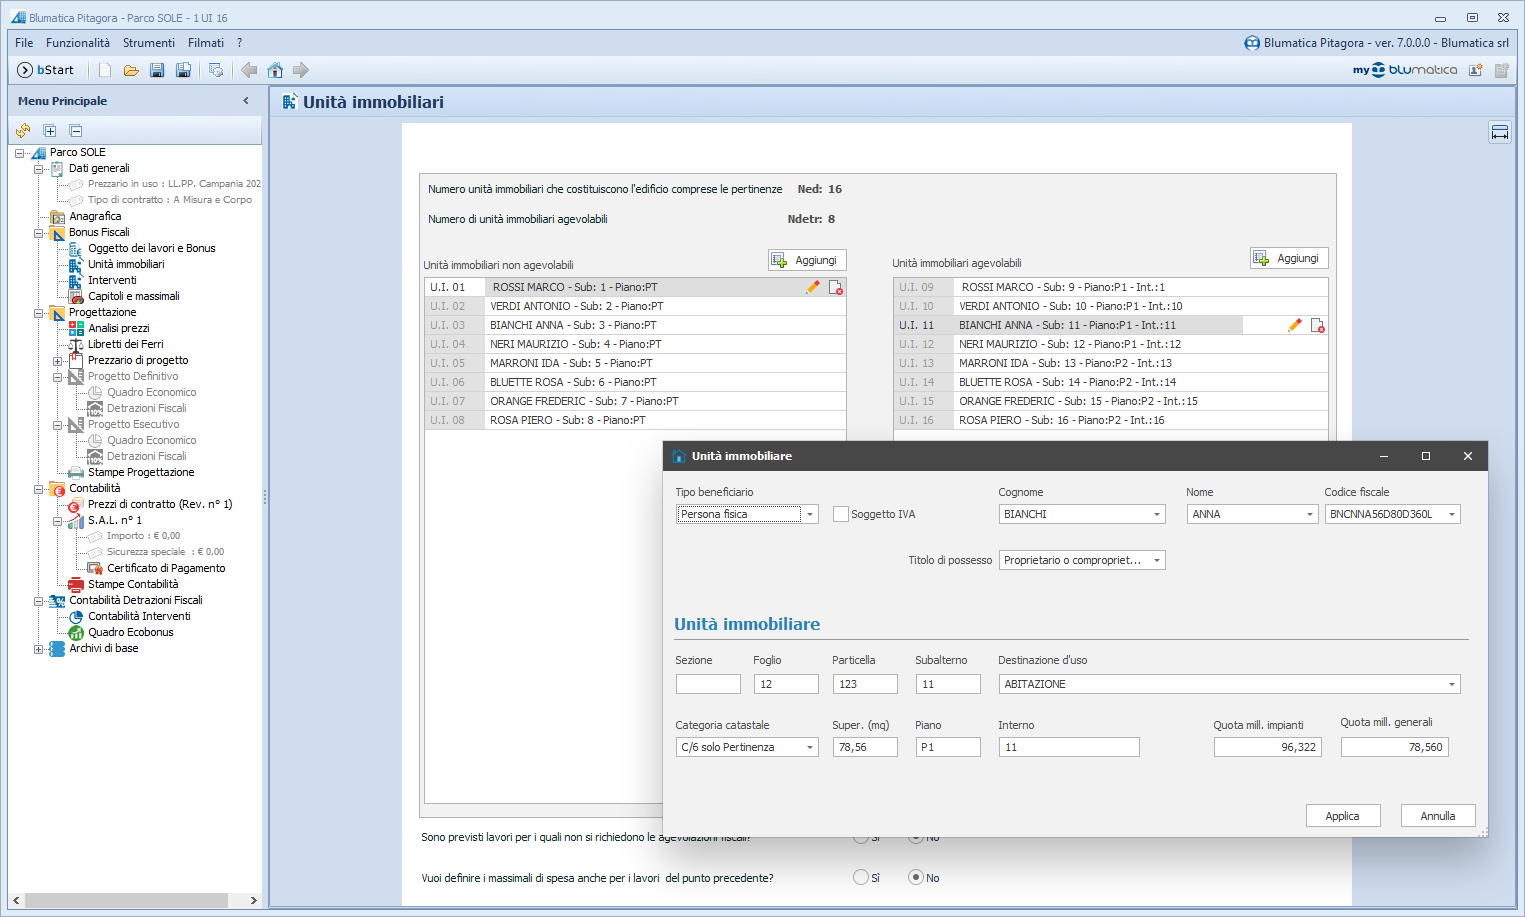Open the Tipo beneficiario dropdown

(810, 514)
